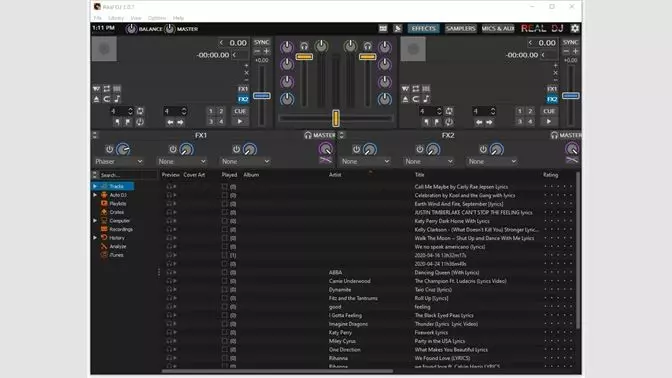Click the left deck reloop power icon
Viewport: 672px width, 378px height.
point(140,122)
